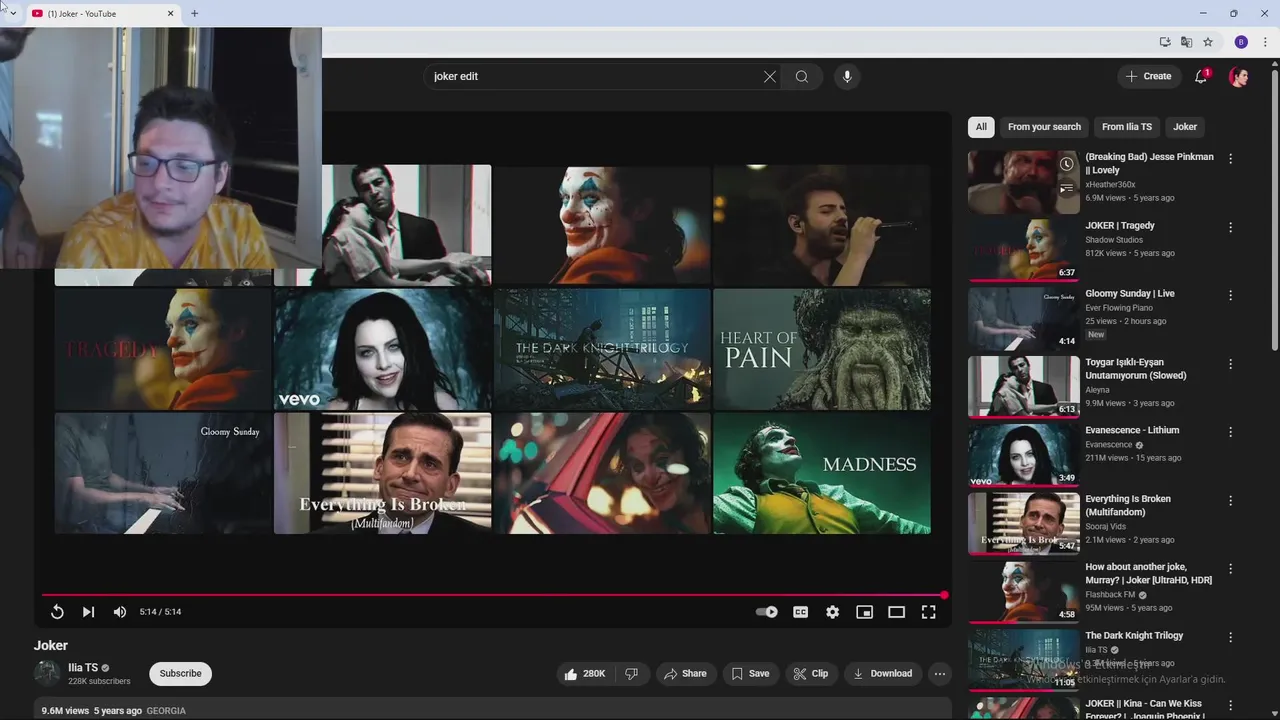
Task: Open more actions ellipsis under video
Action: (x=939, y=674)
